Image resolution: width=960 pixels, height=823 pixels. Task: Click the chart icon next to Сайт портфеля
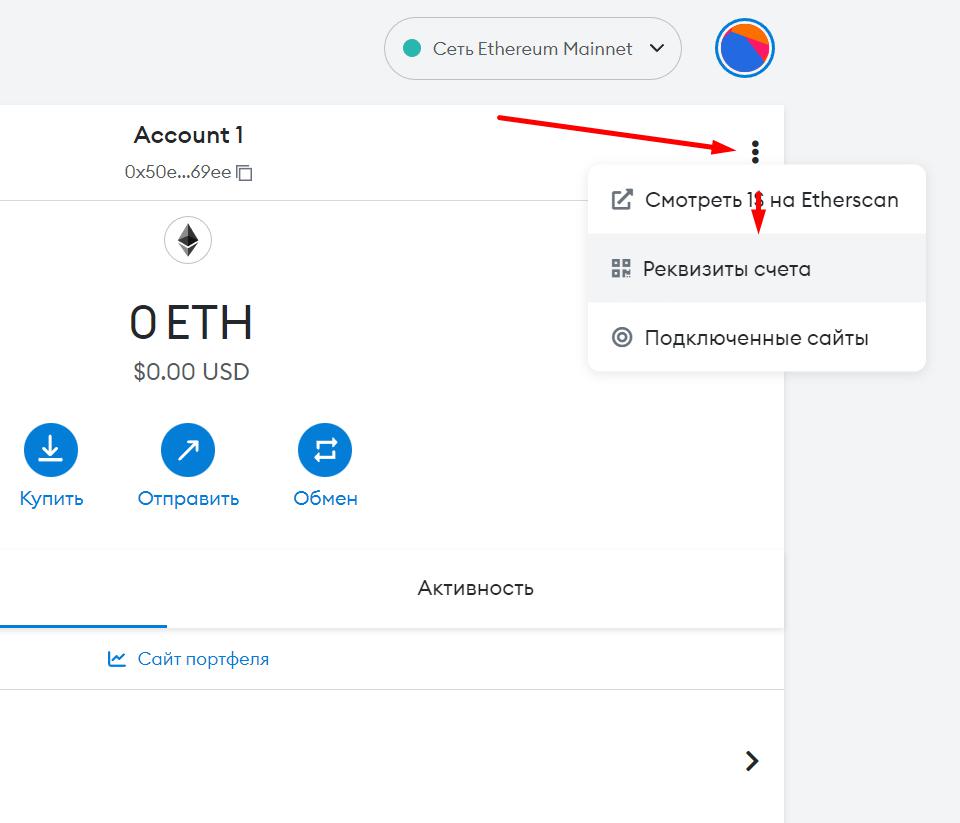(115, 658)
